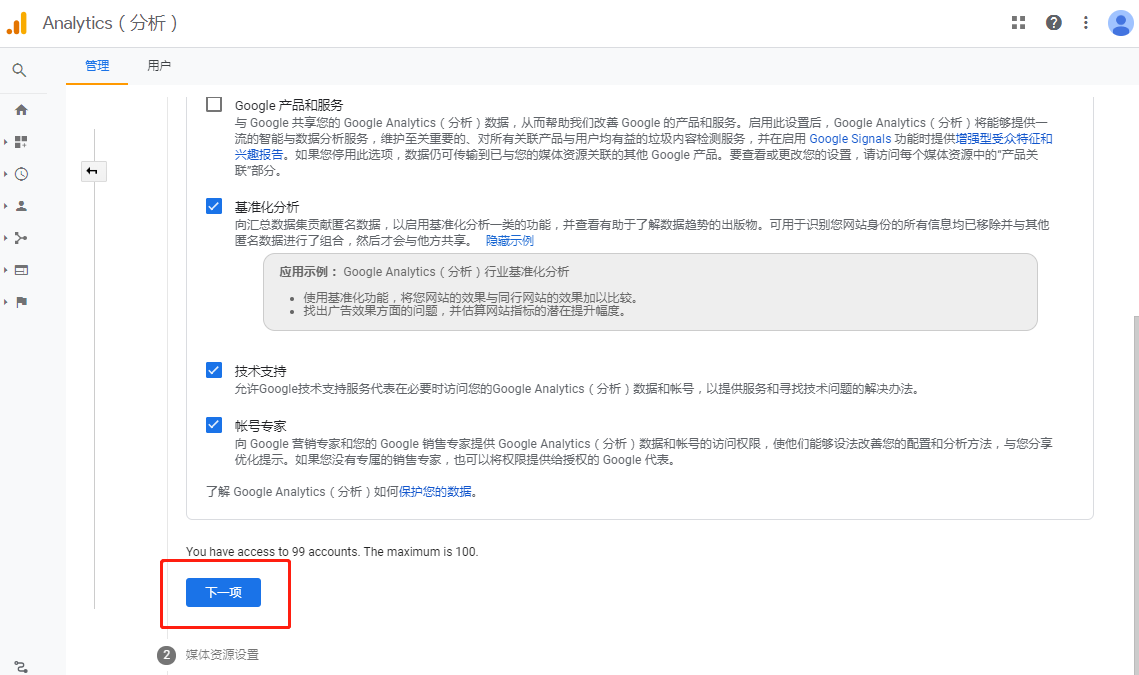Open the three-dot more options menu
This screenshot has height=675, width=1139.
tap(1086, 23)
